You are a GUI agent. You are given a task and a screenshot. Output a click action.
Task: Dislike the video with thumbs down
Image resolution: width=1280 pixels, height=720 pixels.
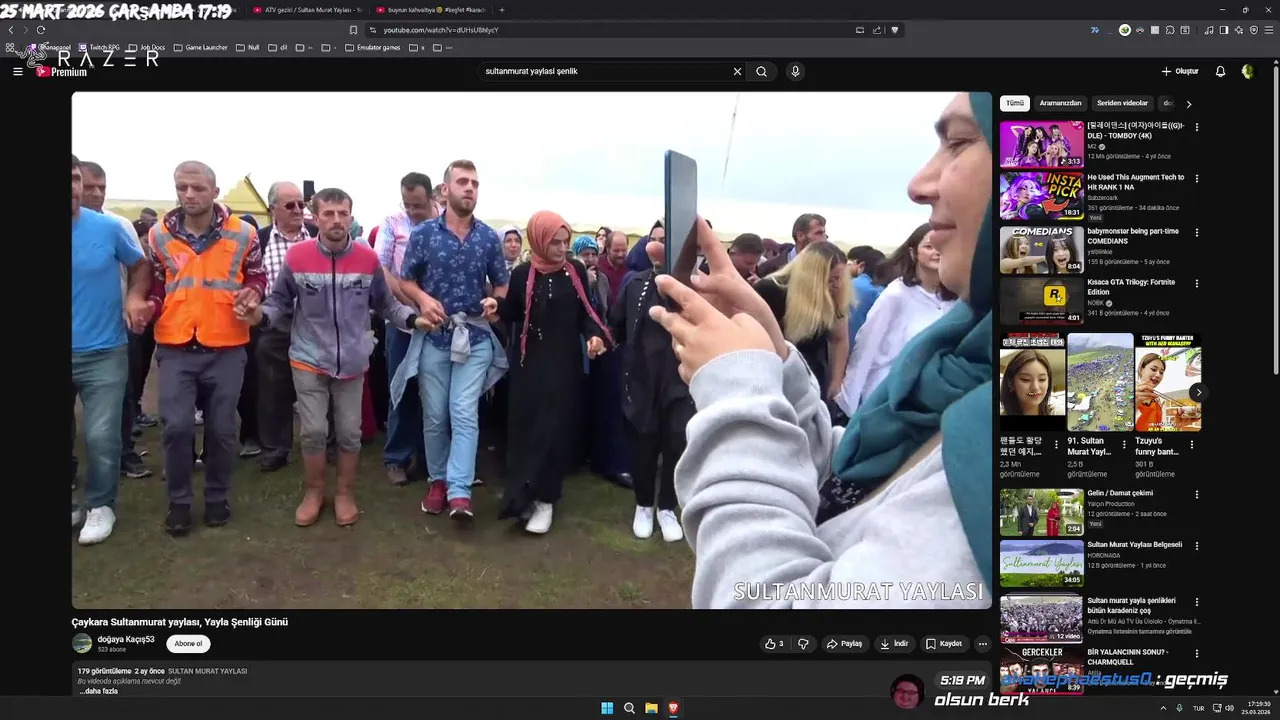tap(803, 644)
